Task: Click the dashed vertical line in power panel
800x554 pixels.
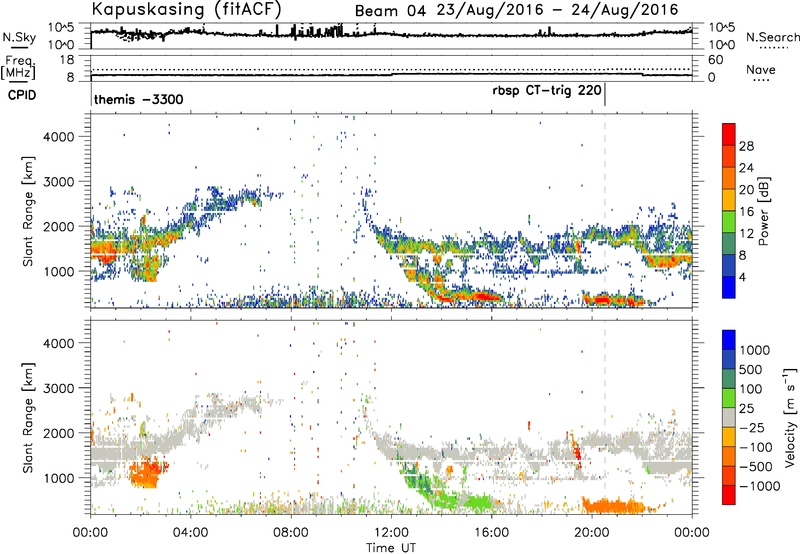Action: [x=605, y=211]
